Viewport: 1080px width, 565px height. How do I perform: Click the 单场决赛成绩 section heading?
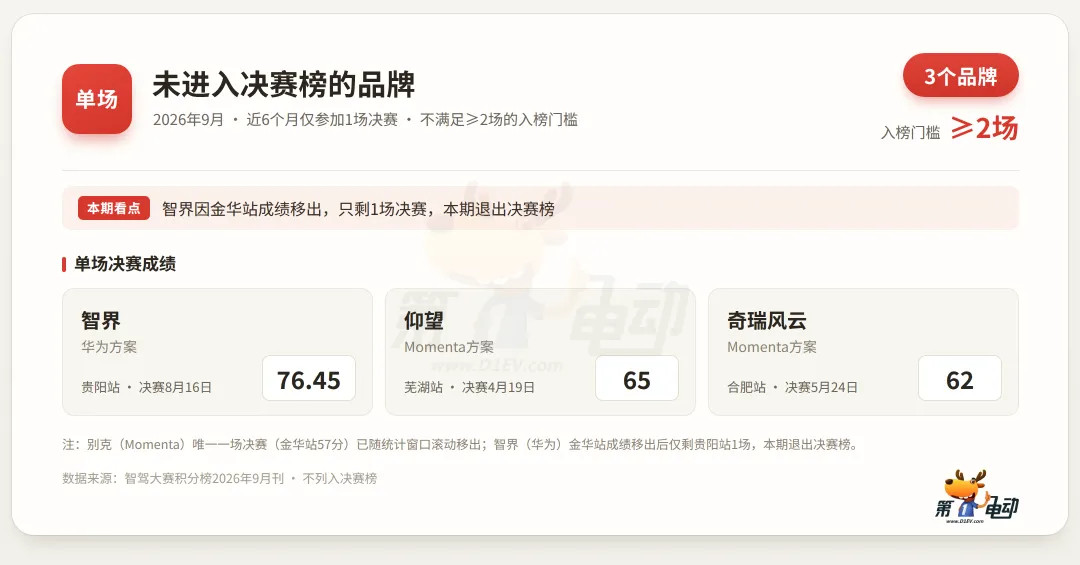click(125, 264)
